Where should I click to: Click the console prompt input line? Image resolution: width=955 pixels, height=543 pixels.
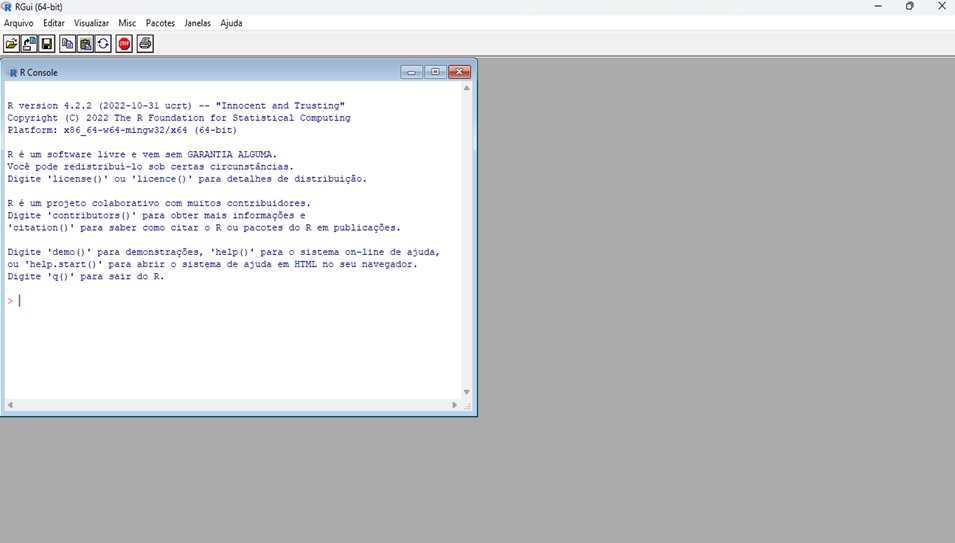233,301
